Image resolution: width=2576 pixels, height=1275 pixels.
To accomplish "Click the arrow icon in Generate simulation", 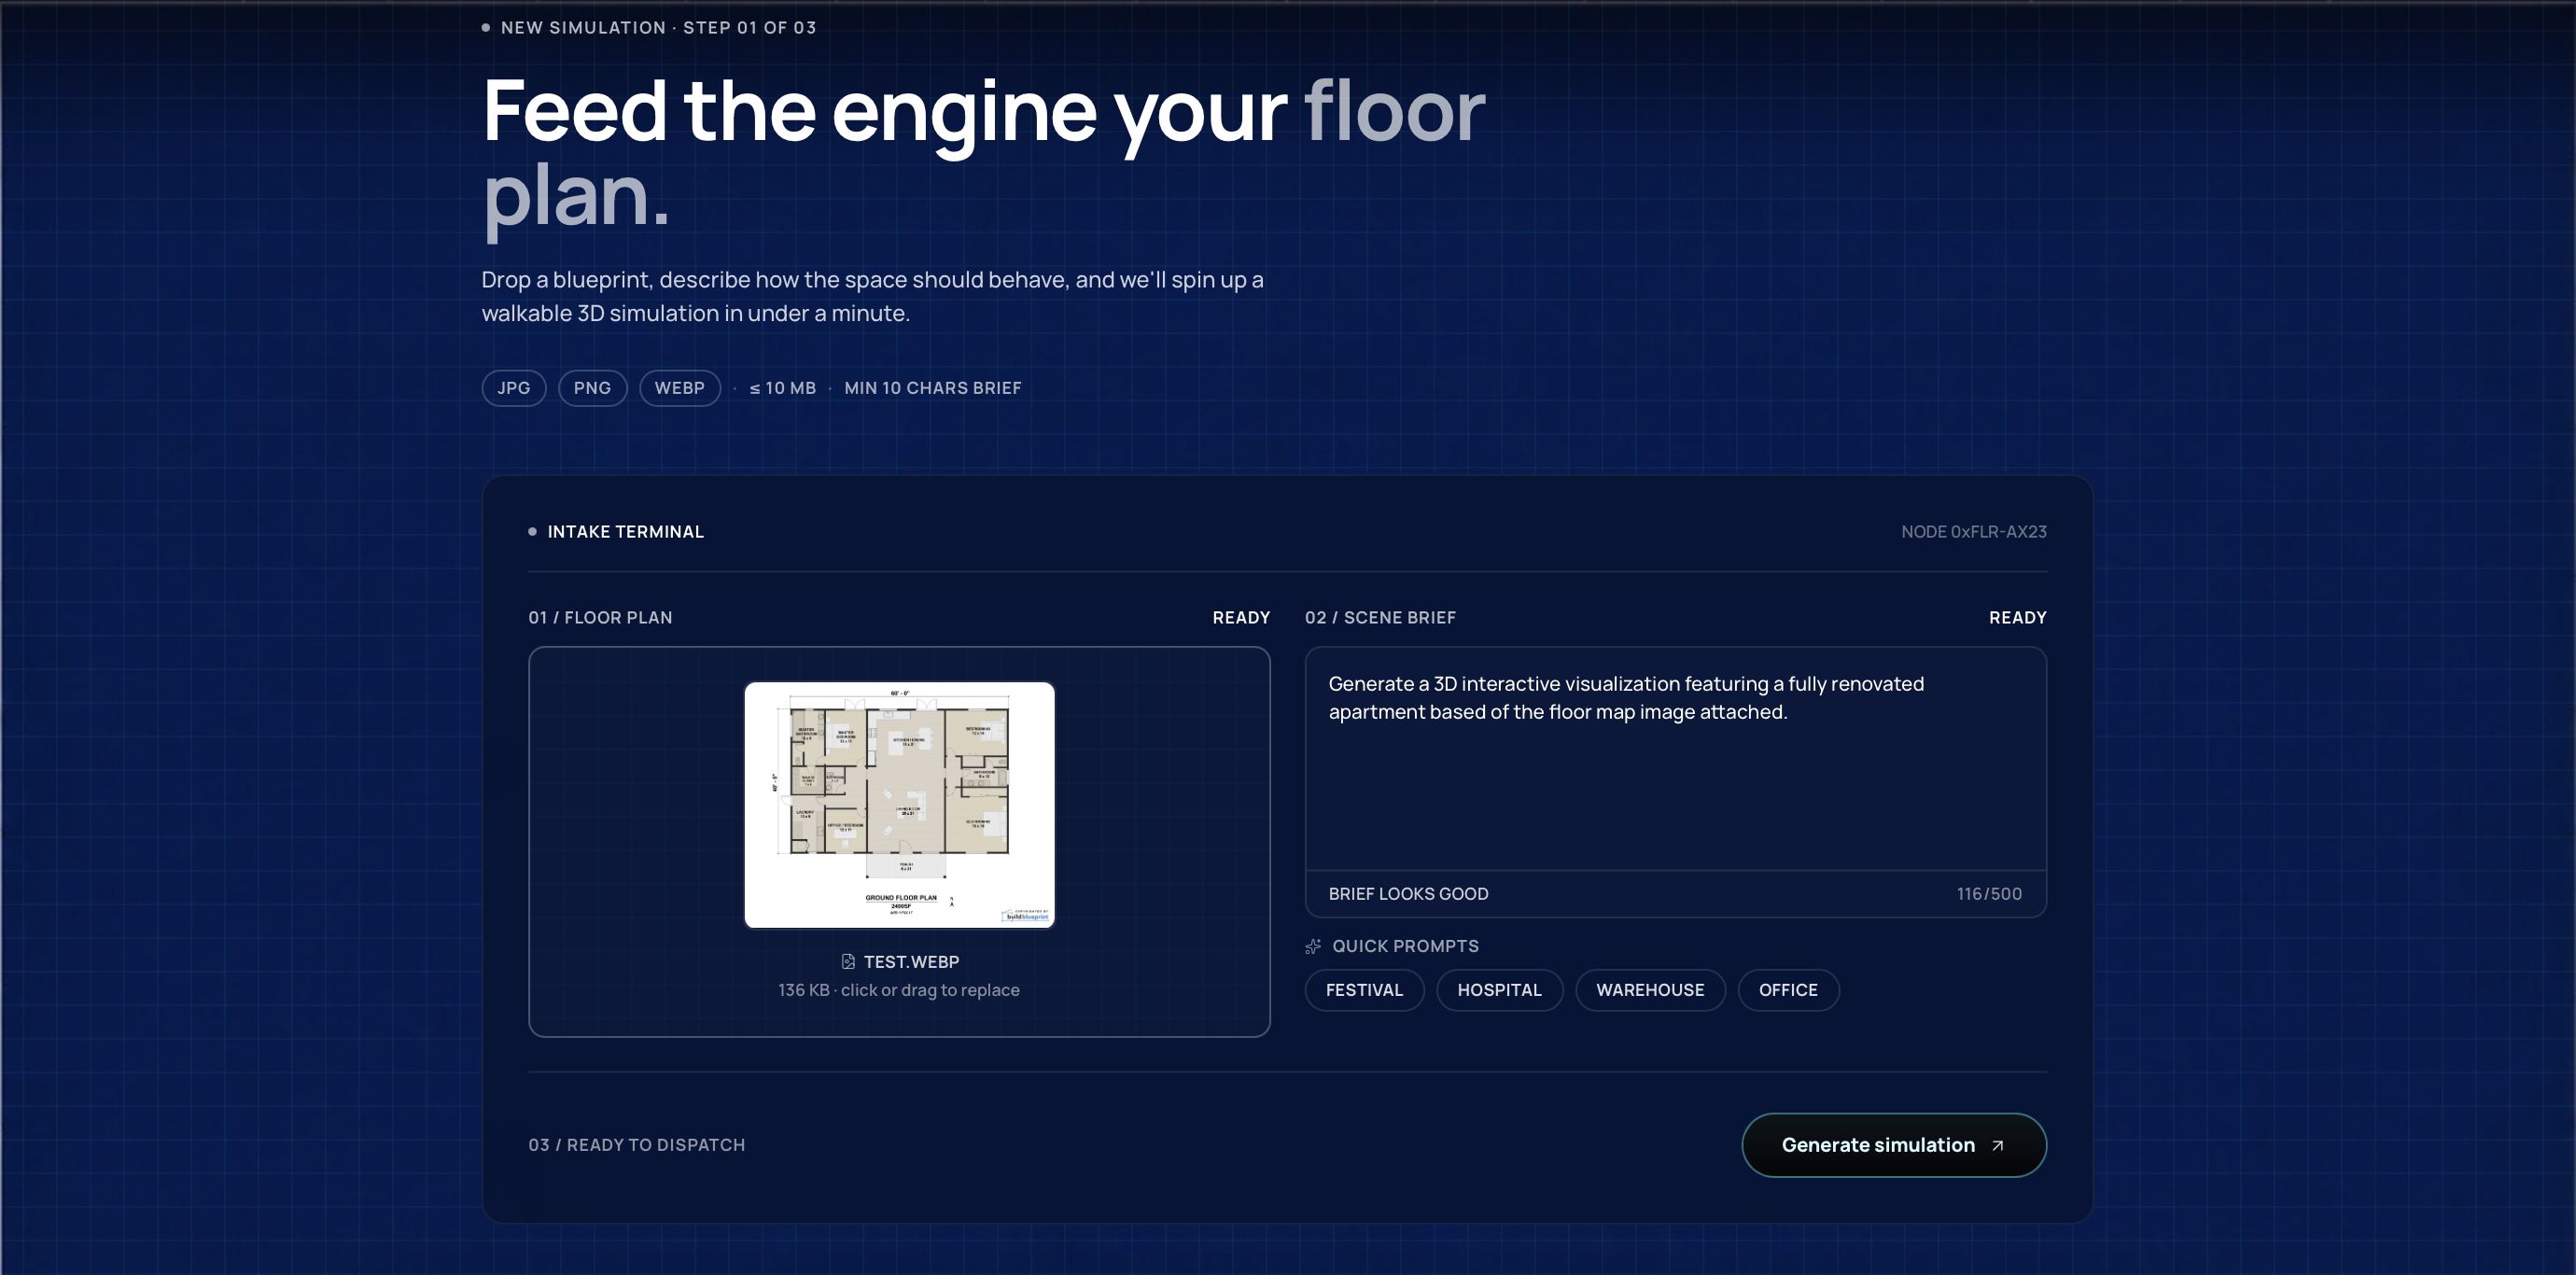I will click(x=1997, y=1145).
